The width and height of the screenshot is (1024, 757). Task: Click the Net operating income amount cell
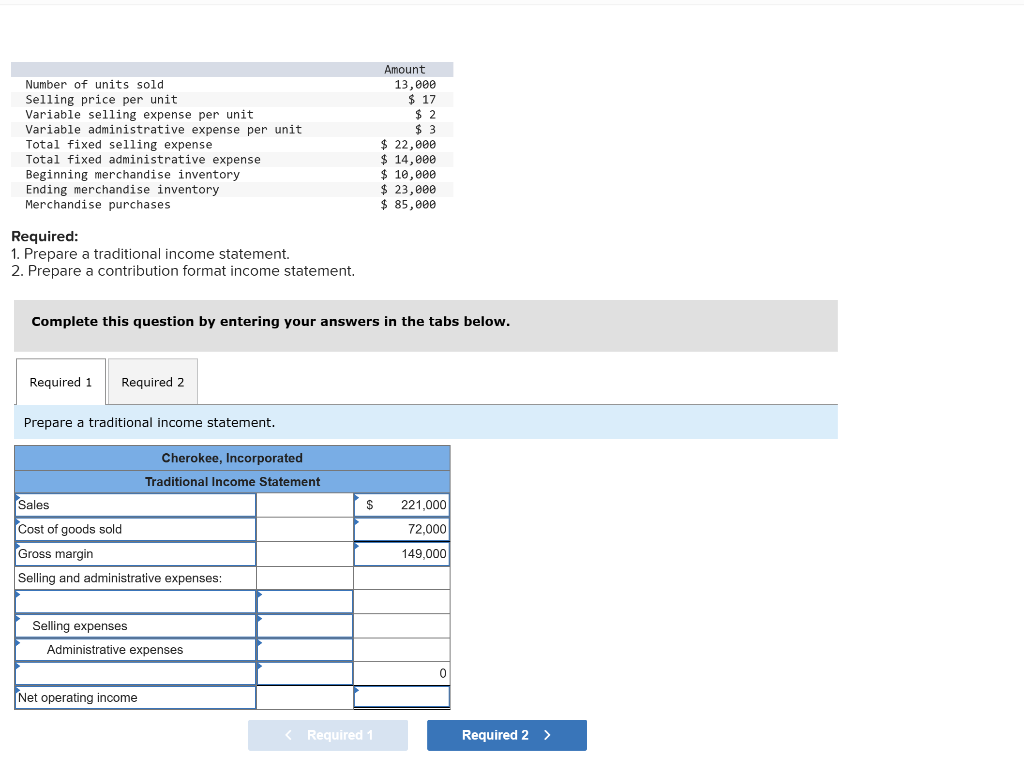click(402, 697)
